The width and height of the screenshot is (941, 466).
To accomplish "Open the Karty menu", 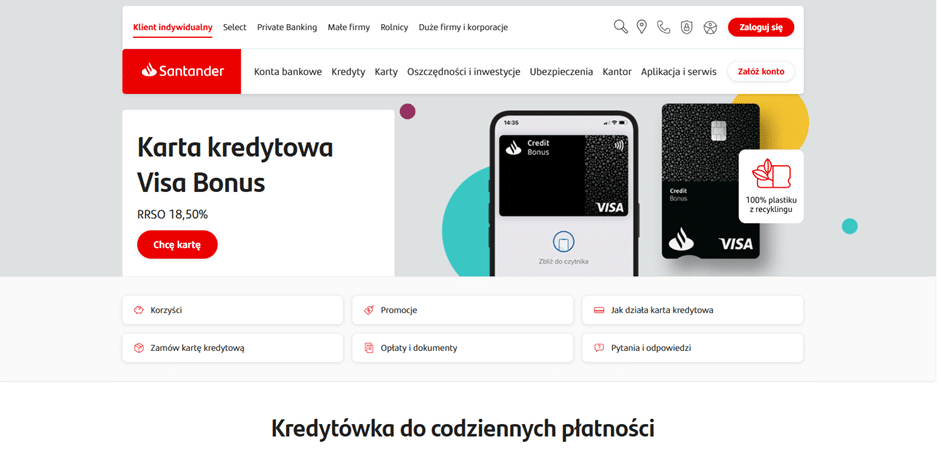I will (x=386, y=71).
